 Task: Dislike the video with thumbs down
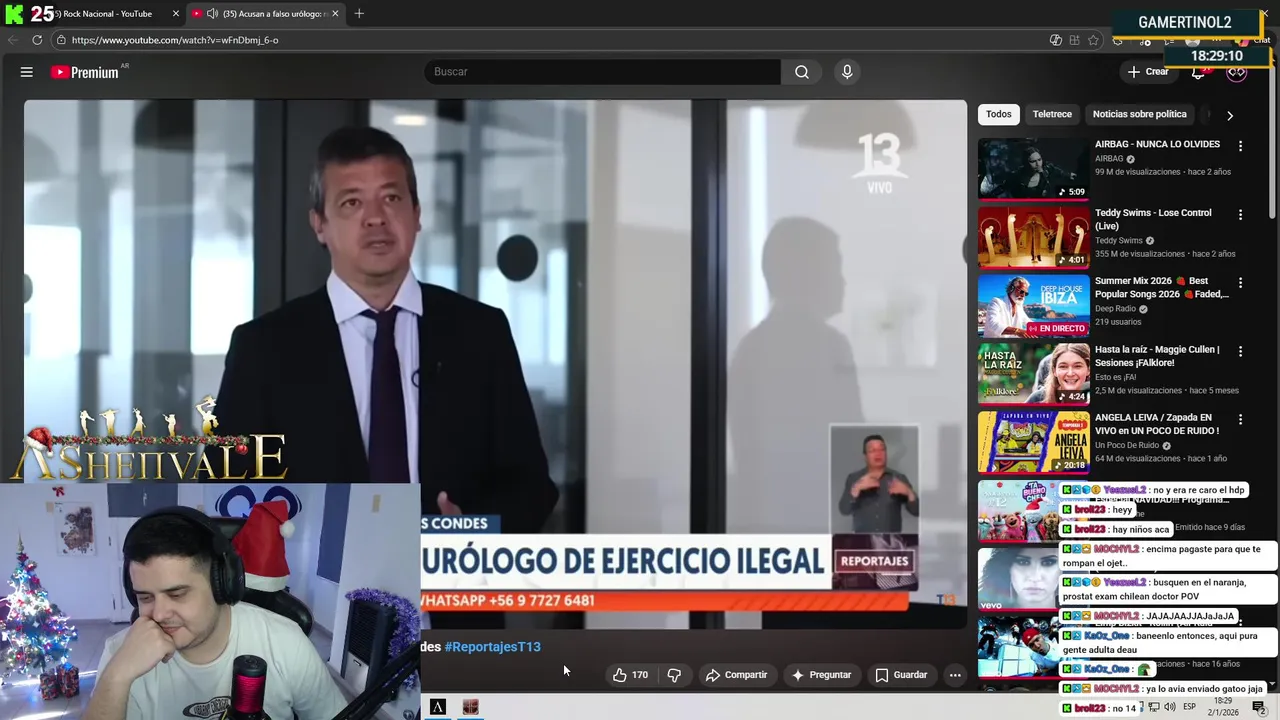pos(674,675)
